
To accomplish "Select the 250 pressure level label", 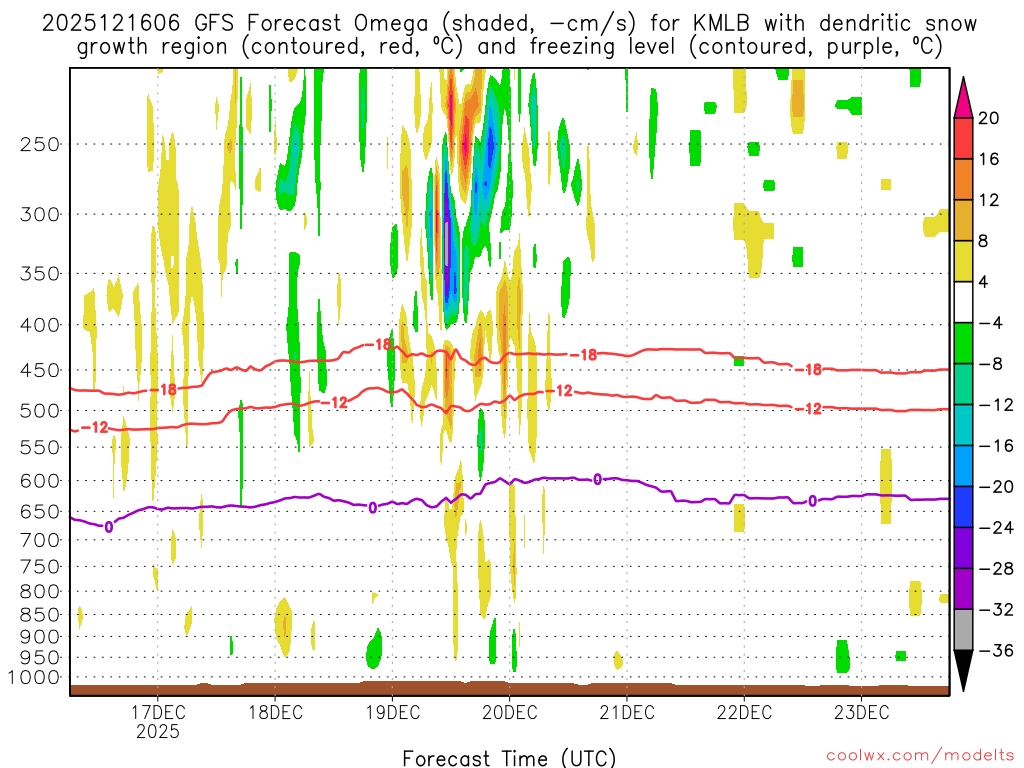I will pyautogui.click(x=40, y=144).
